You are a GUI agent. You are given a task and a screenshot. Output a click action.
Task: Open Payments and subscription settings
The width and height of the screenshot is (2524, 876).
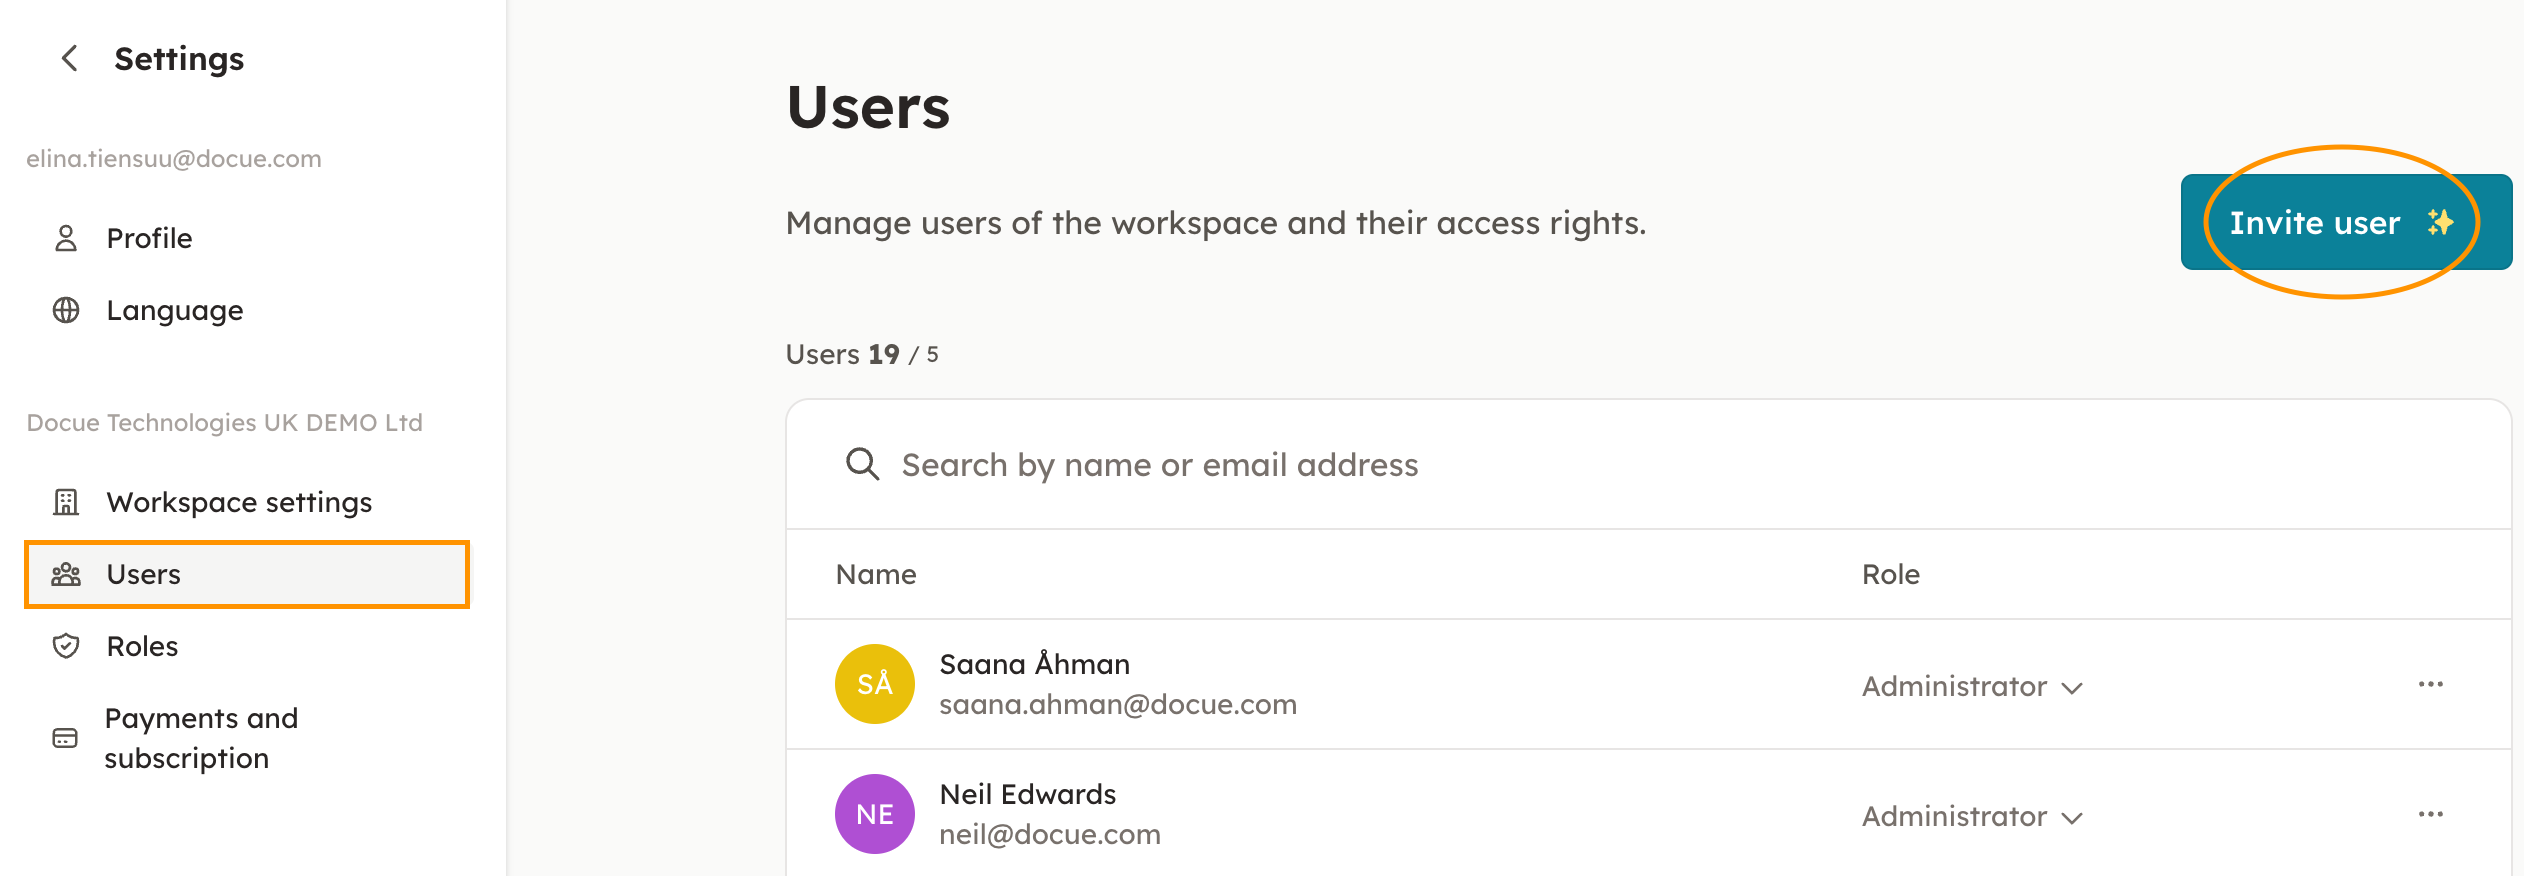201,738
